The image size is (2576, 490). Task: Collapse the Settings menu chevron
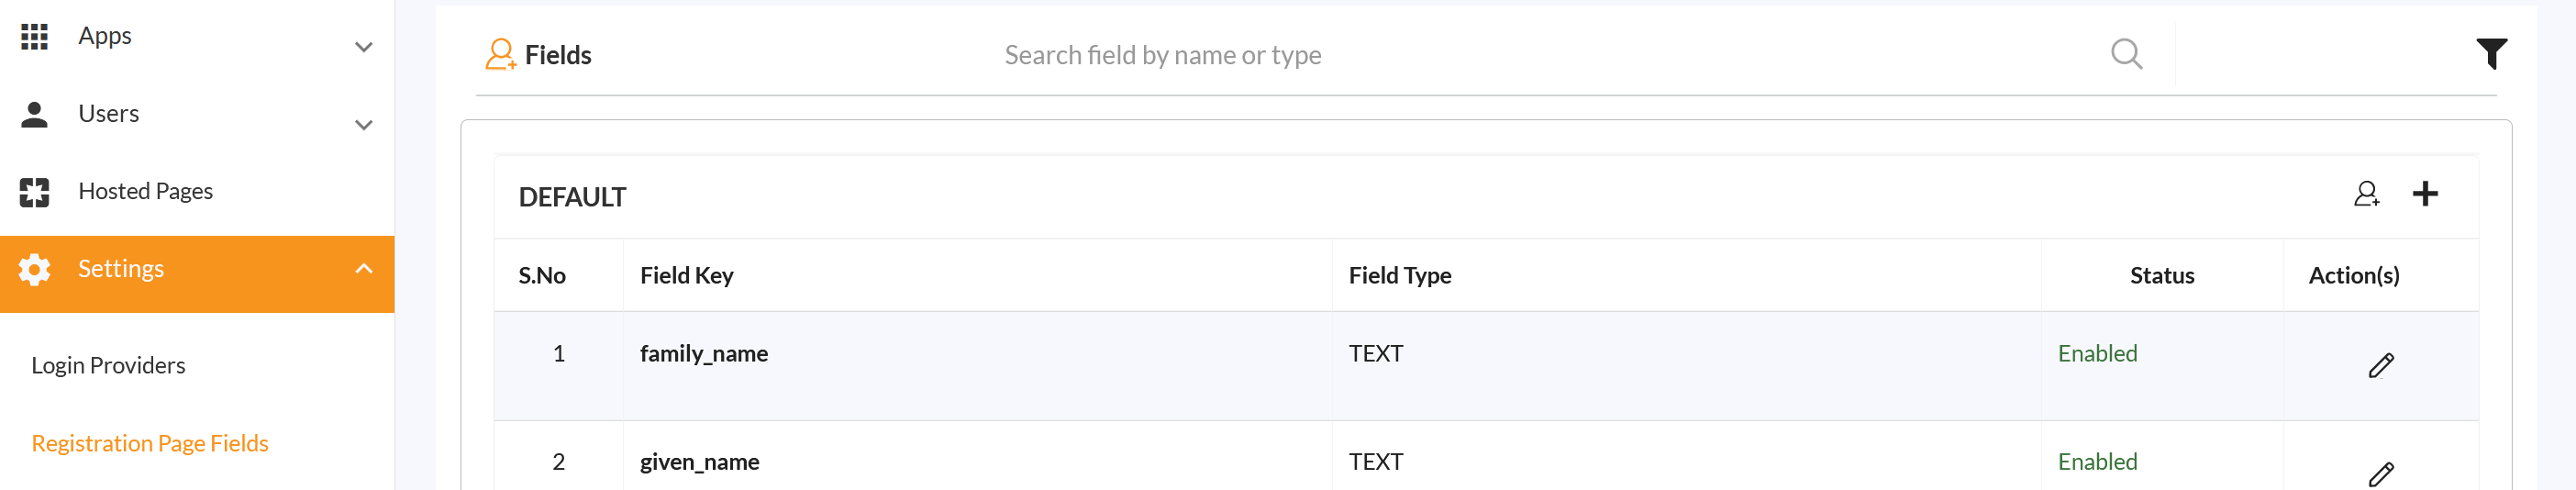pos(364,269)
